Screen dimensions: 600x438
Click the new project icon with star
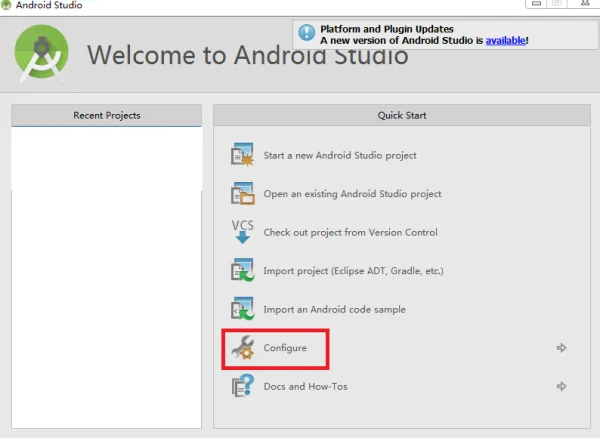click(x=242, y=155)
